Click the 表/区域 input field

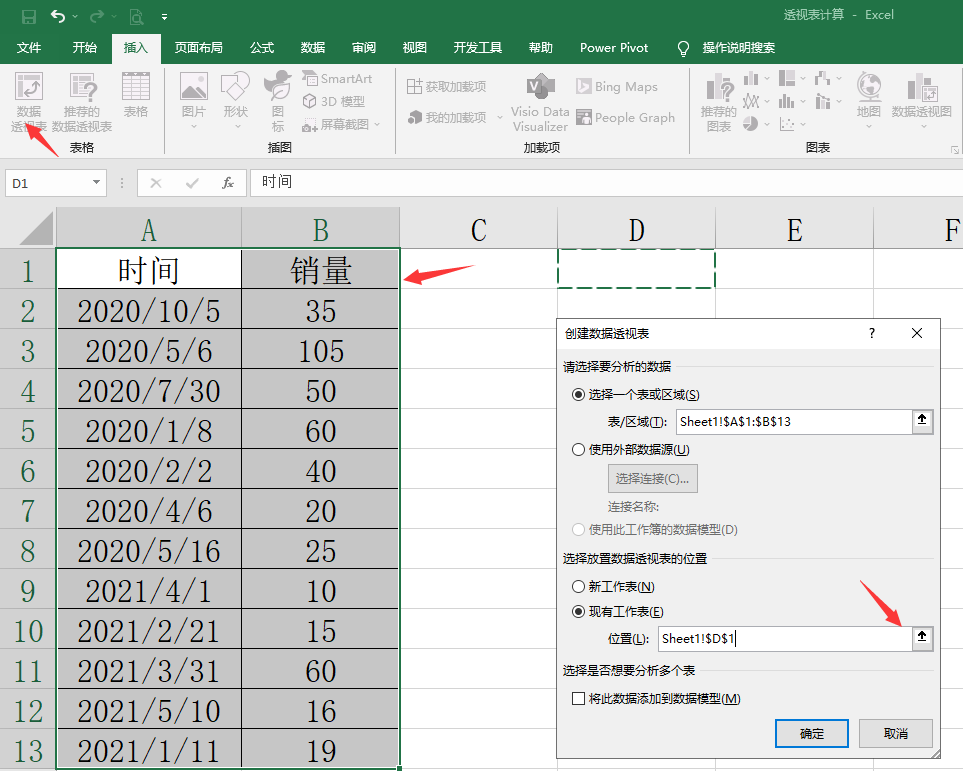(x=794, y=421)
